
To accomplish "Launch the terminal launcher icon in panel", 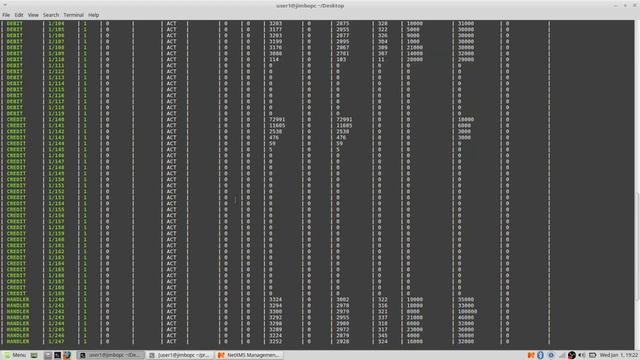I will [58, 355].
